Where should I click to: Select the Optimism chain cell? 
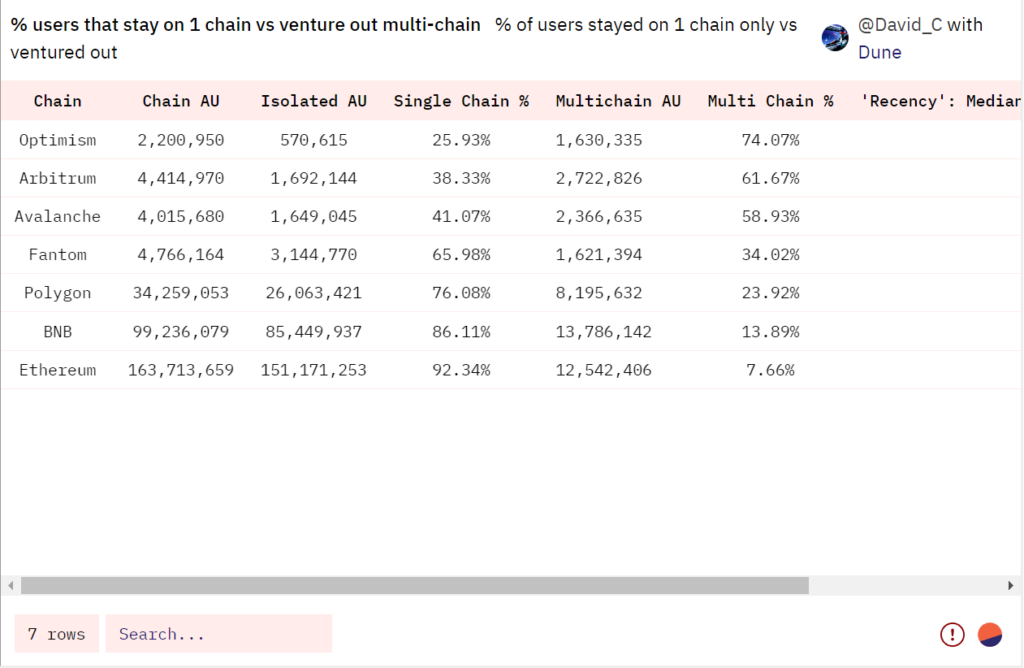click(x=57, y=140)
